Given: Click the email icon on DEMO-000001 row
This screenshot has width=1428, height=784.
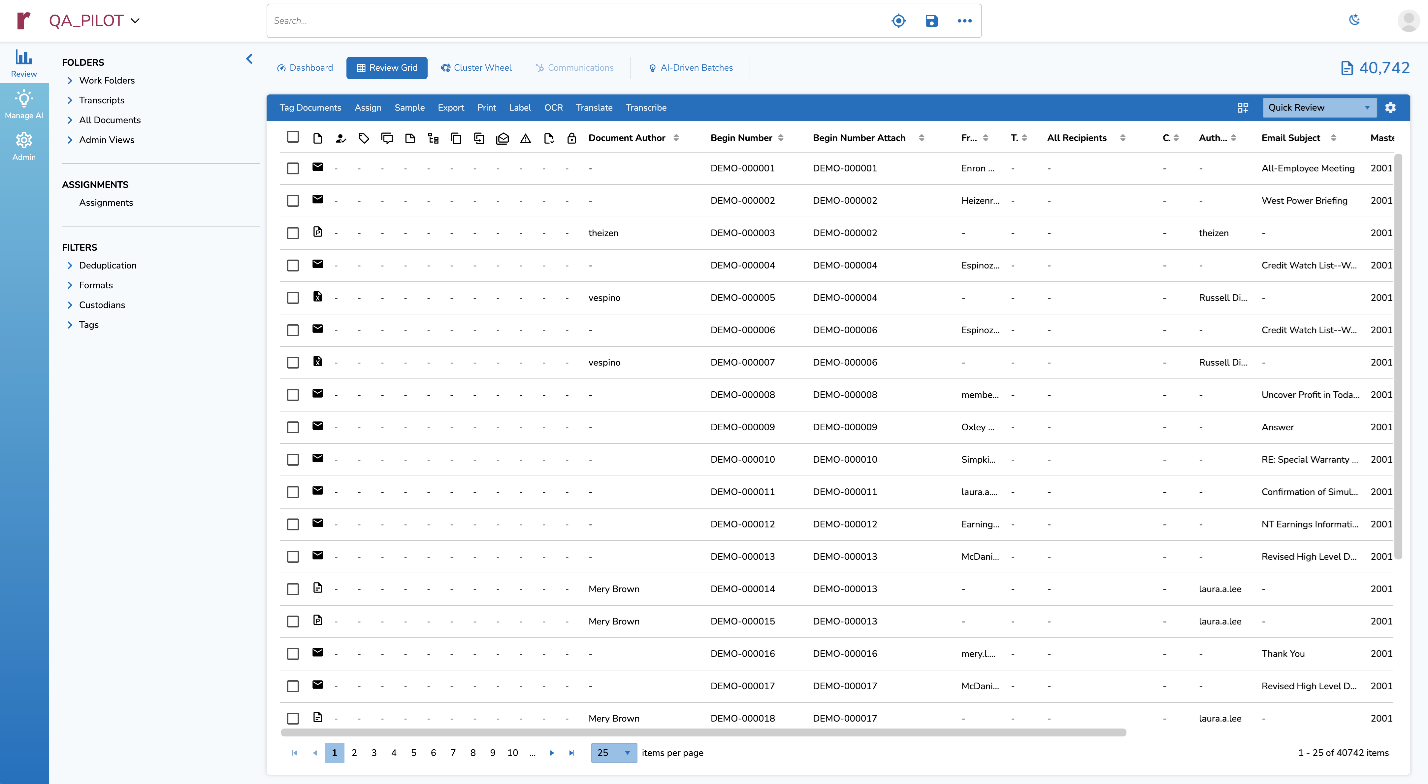Looking at the screenshot, I should [318, 167].
